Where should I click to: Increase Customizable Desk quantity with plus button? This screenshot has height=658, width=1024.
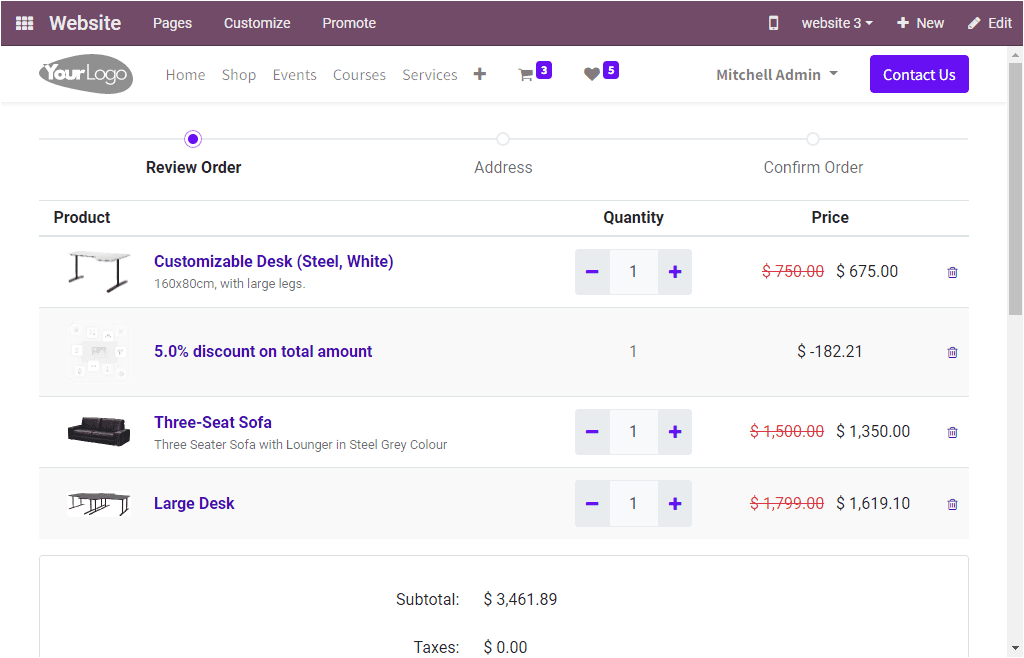click(675, 271)
